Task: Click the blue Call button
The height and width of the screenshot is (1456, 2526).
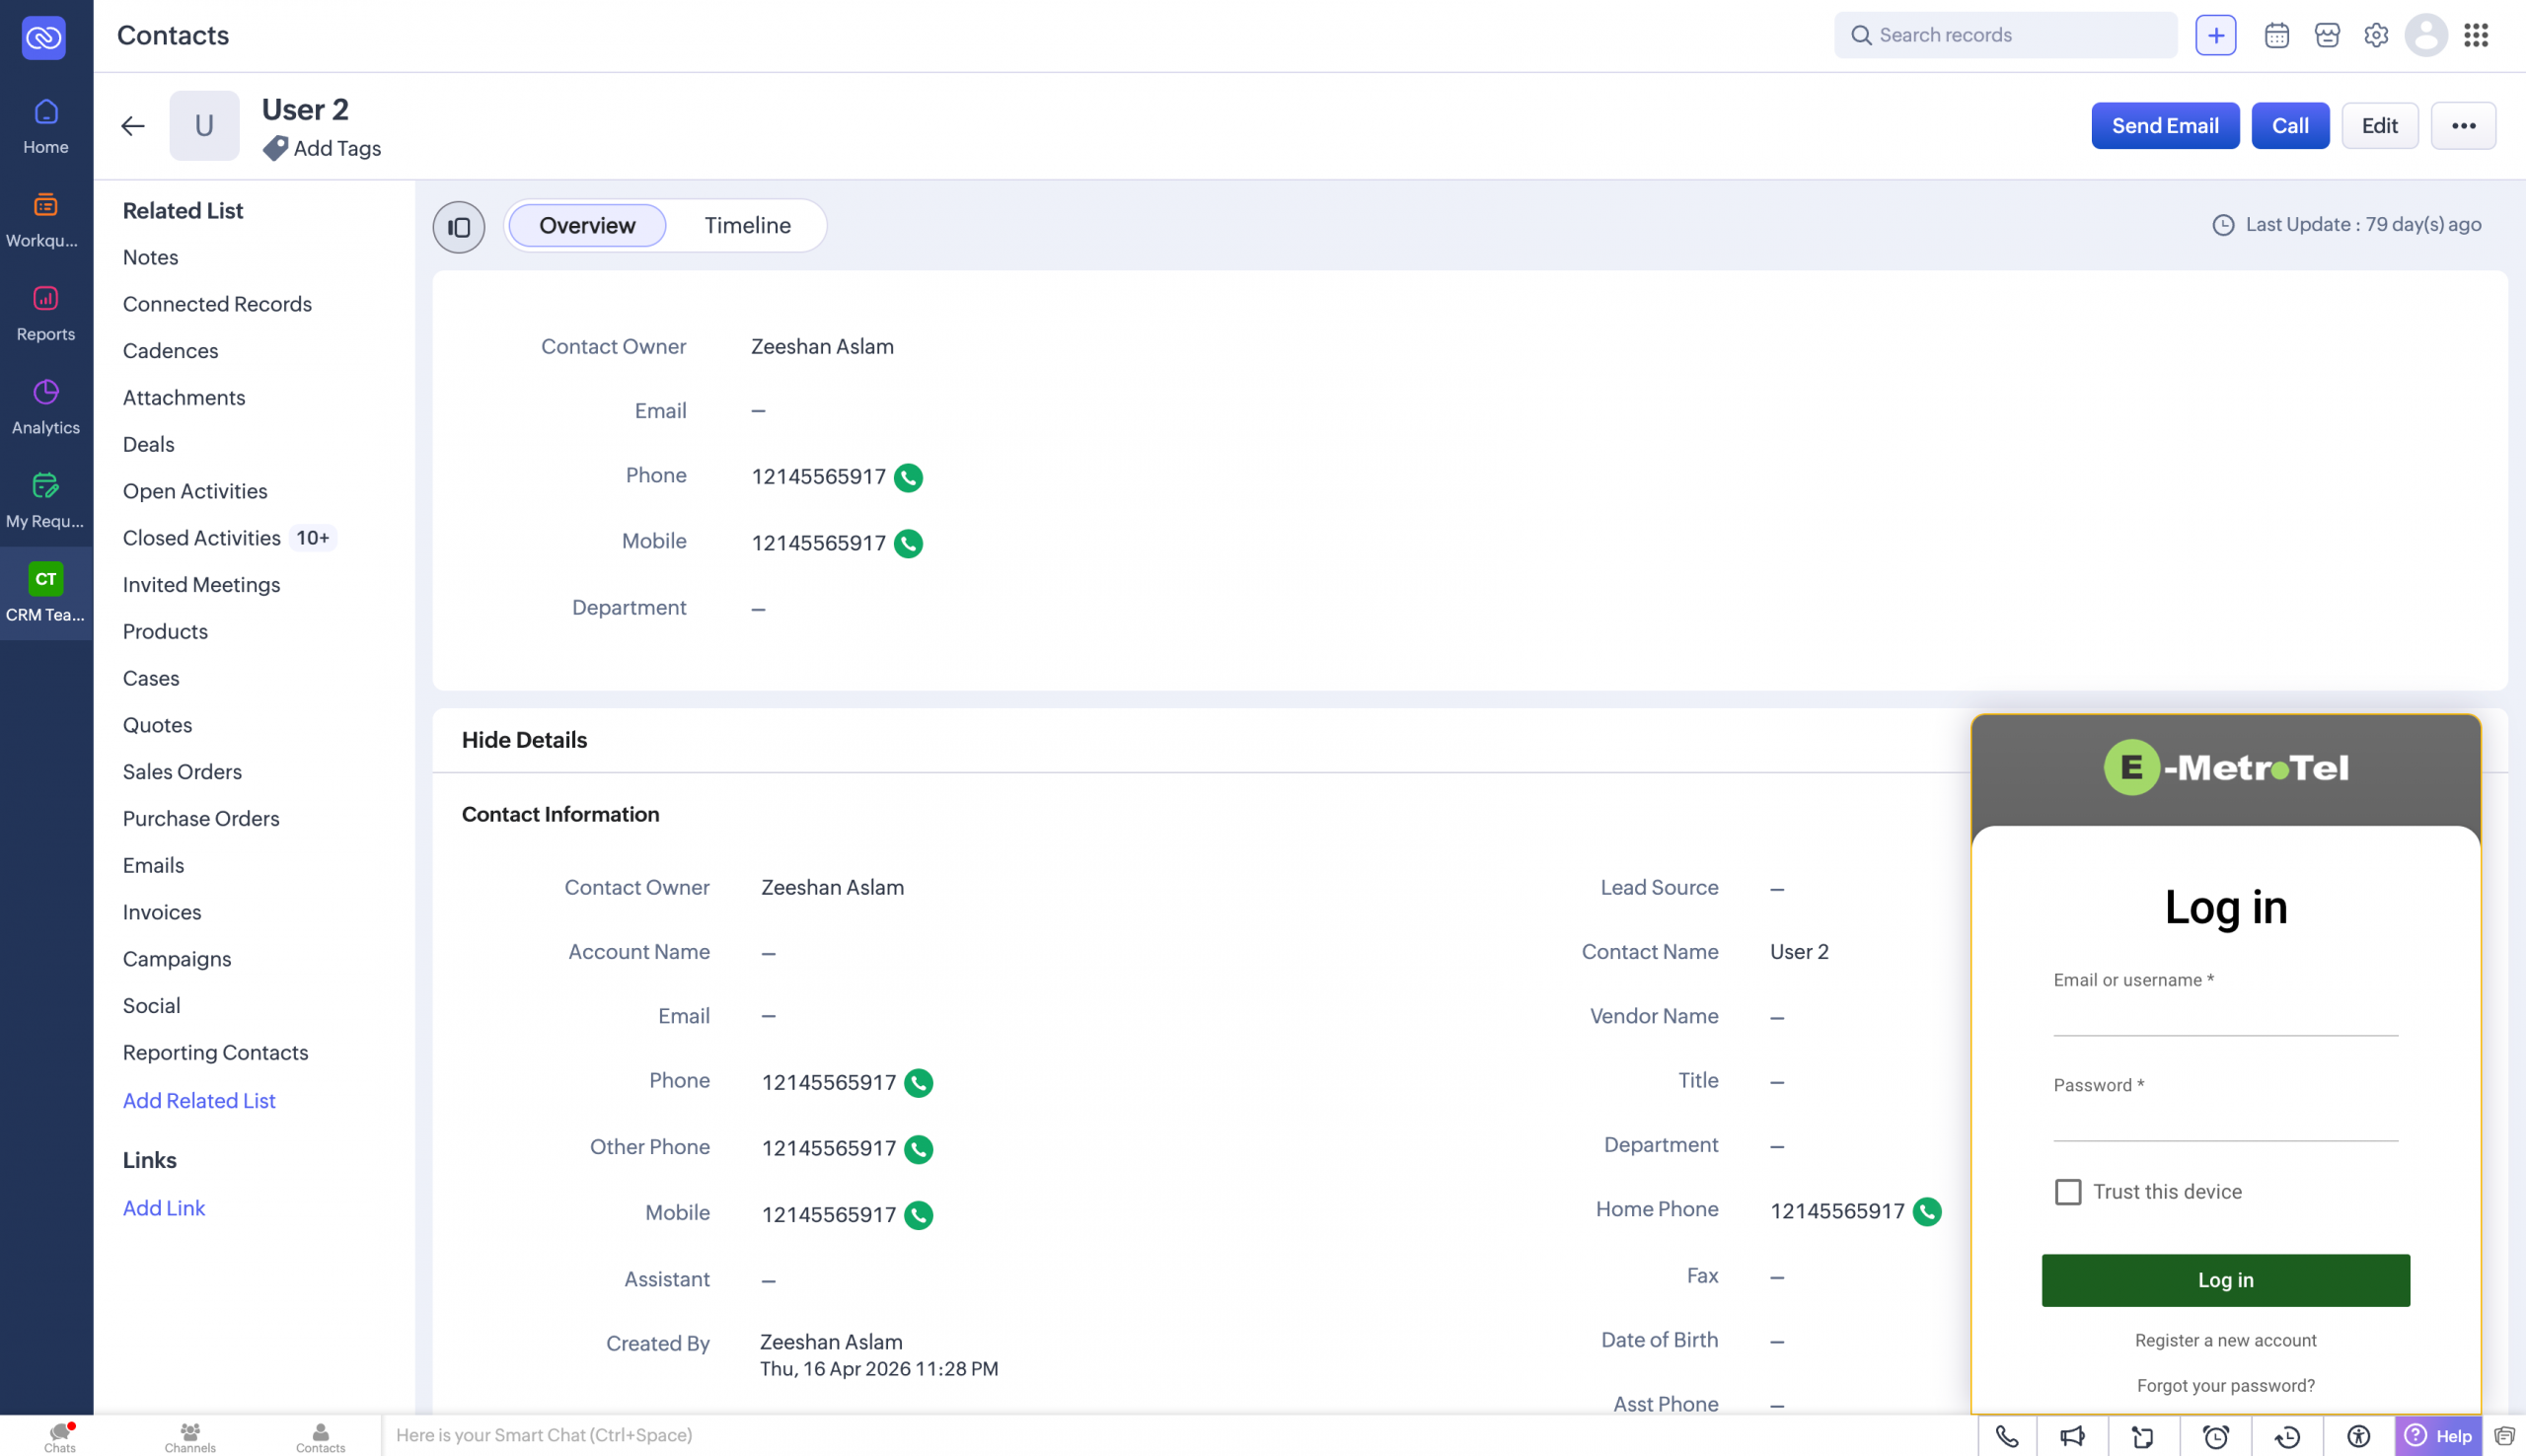Action: [x=2290, y=126]
